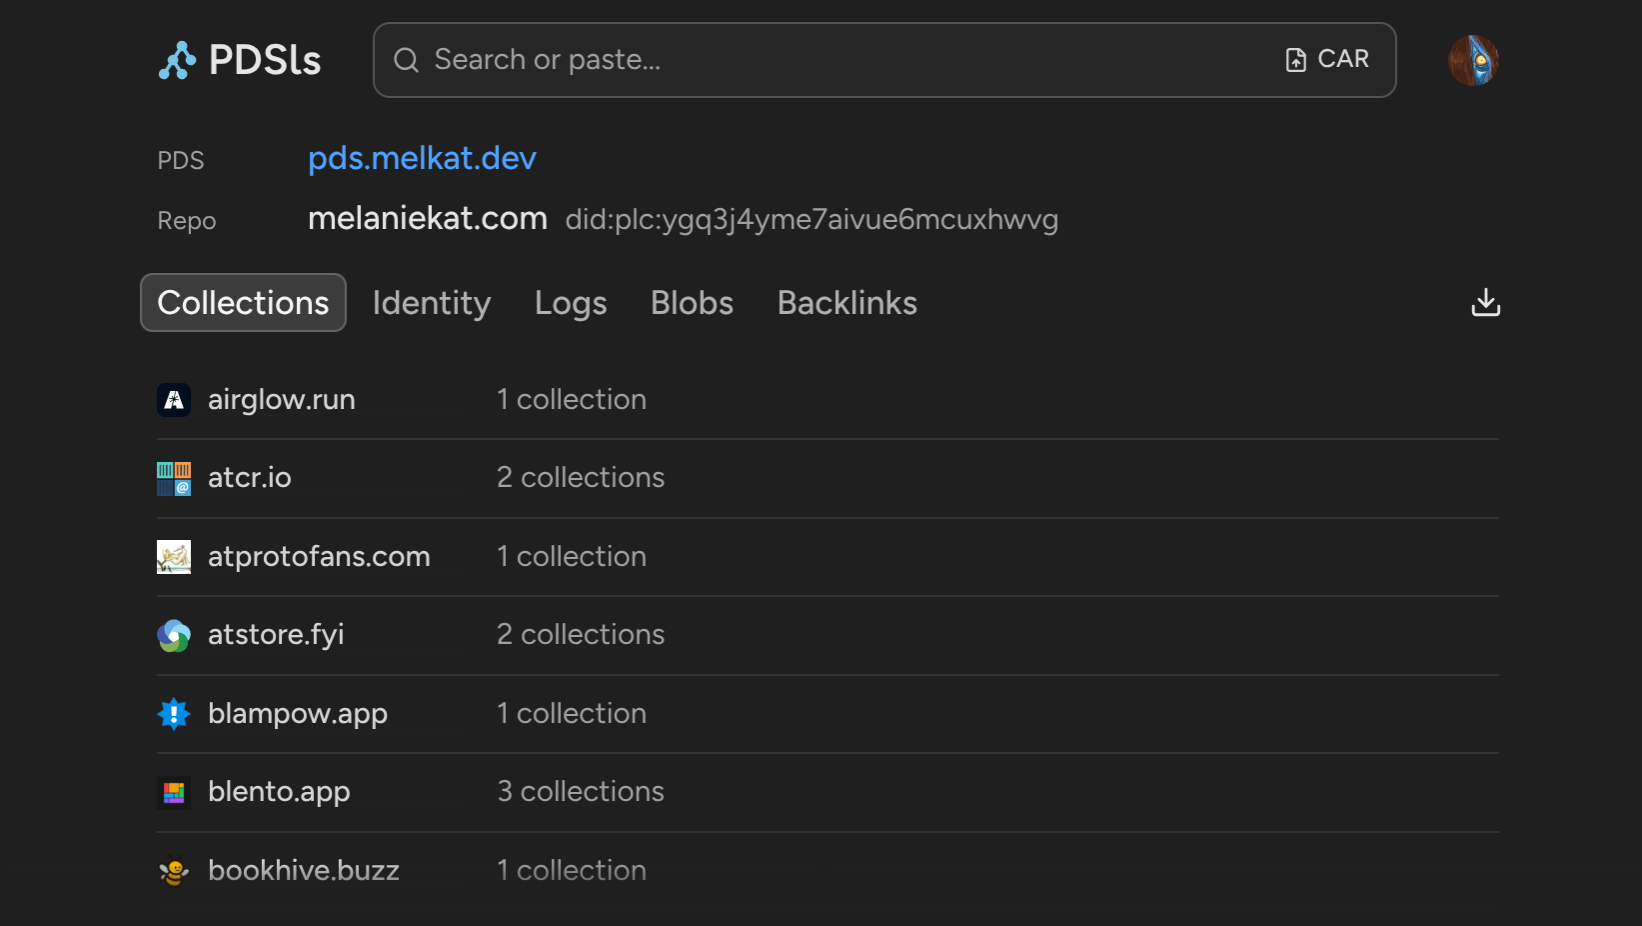Click the download repo icon
This screenshot has width=1642, height=926.
1486,302
